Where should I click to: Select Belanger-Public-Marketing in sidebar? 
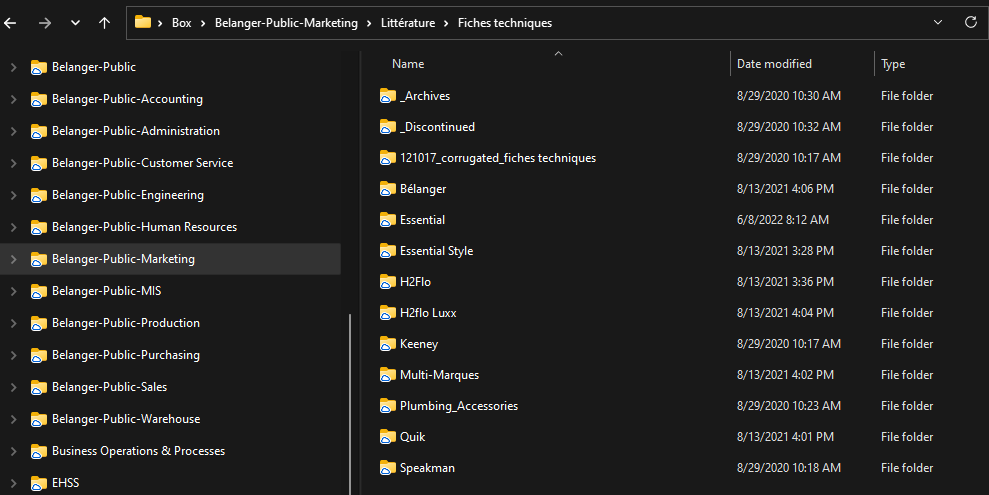tap(123, 259)
